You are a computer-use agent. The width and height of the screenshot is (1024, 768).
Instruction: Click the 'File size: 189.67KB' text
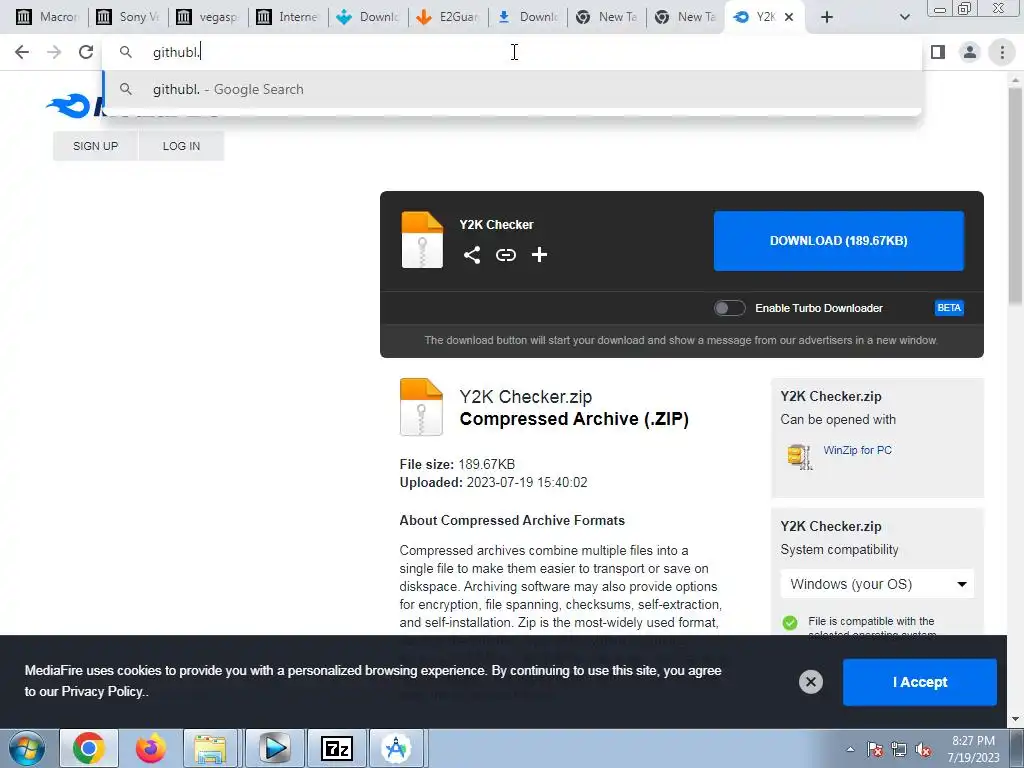tap(457, 464)
